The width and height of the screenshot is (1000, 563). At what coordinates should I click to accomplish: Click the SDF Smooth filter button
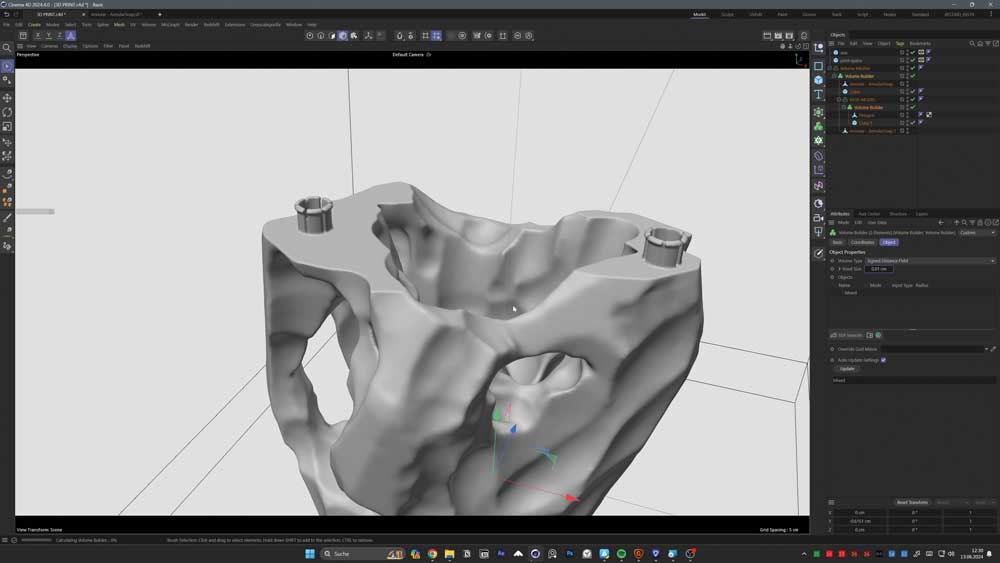click(x=845, y=335)
